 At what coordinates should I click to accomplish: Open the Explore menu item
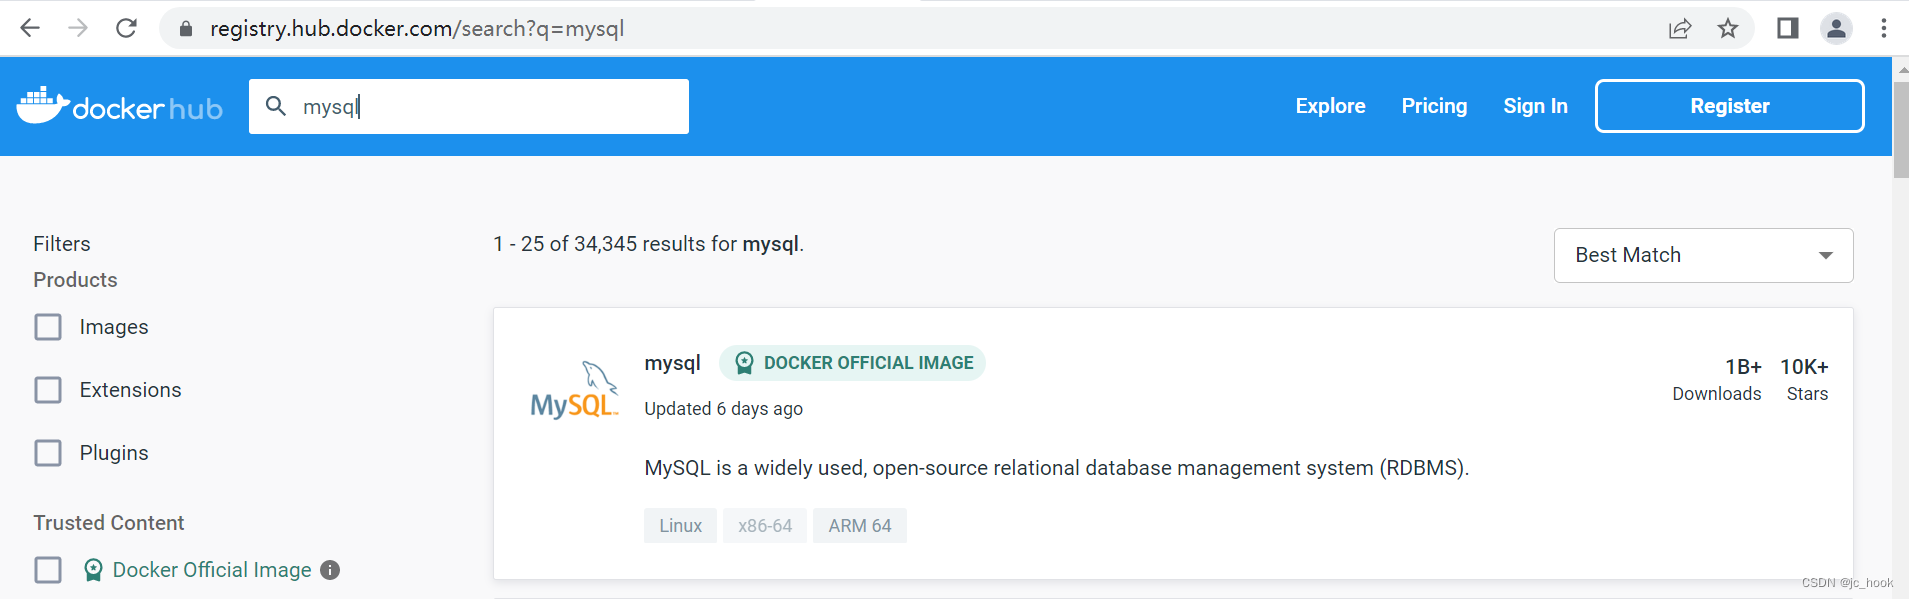1330,106
